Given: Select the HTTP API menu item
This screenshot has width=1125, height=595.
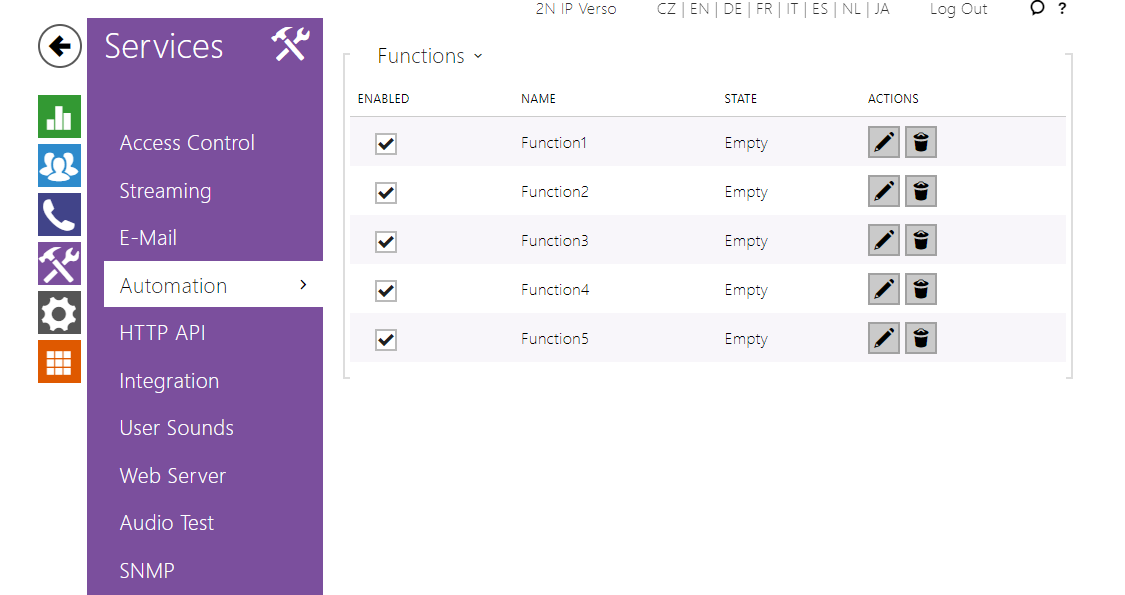Looking at the screenshot, I should click(162, 333).
